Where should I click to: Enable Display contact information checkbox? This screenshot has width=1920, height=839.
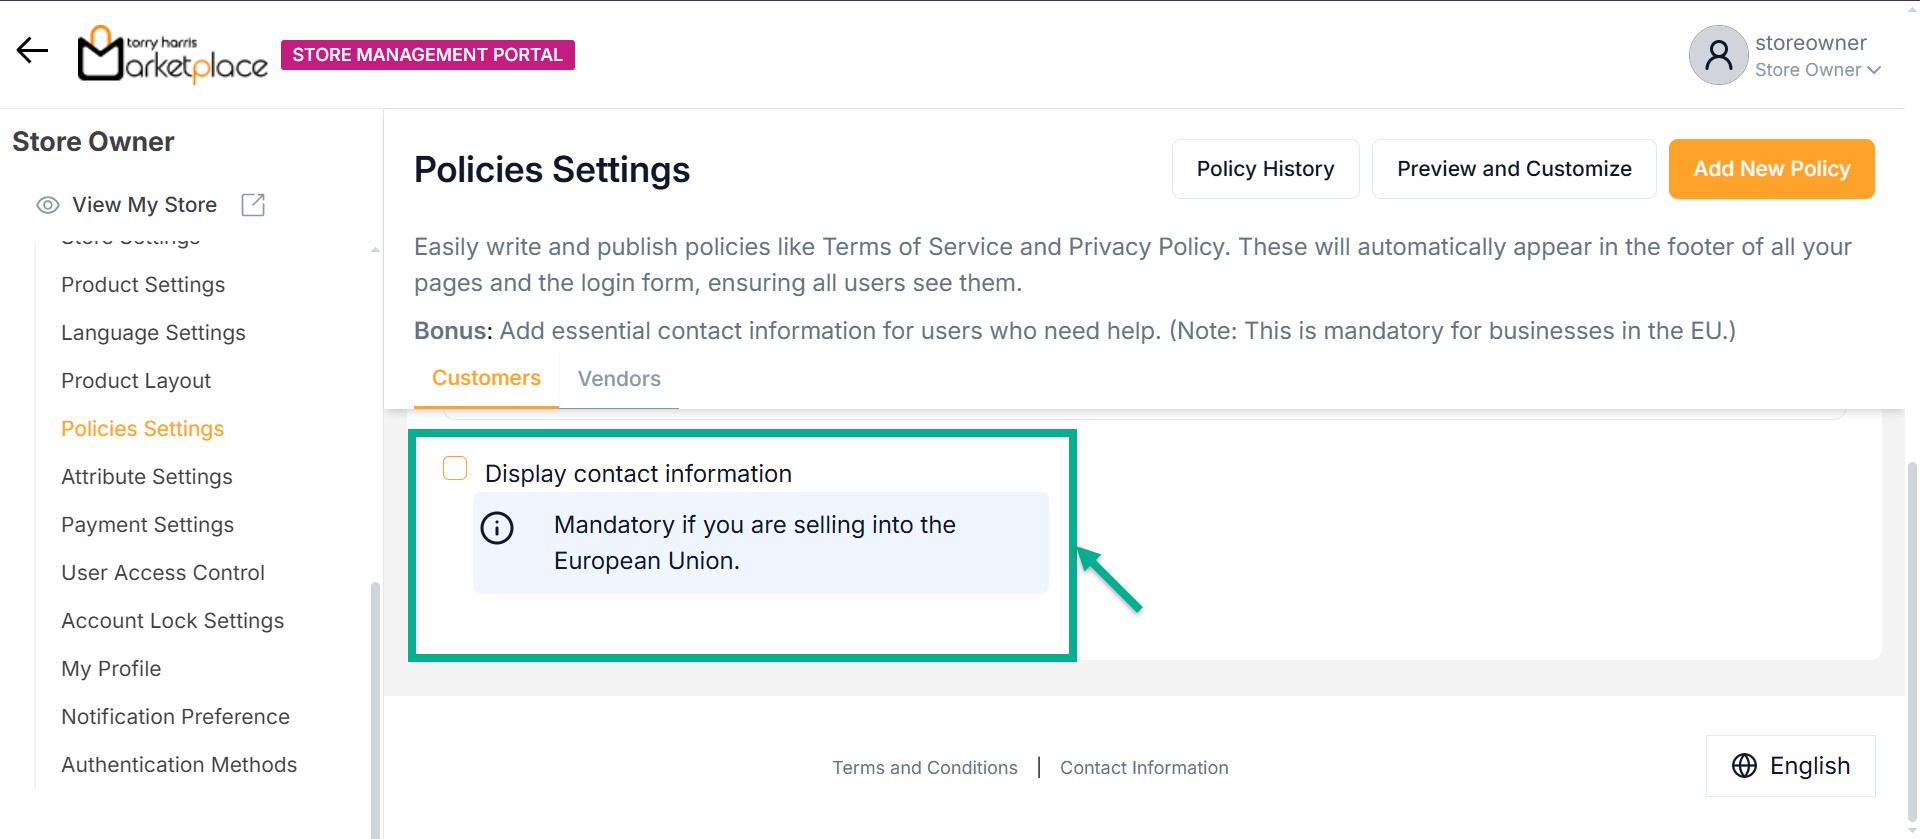point(455,469)
